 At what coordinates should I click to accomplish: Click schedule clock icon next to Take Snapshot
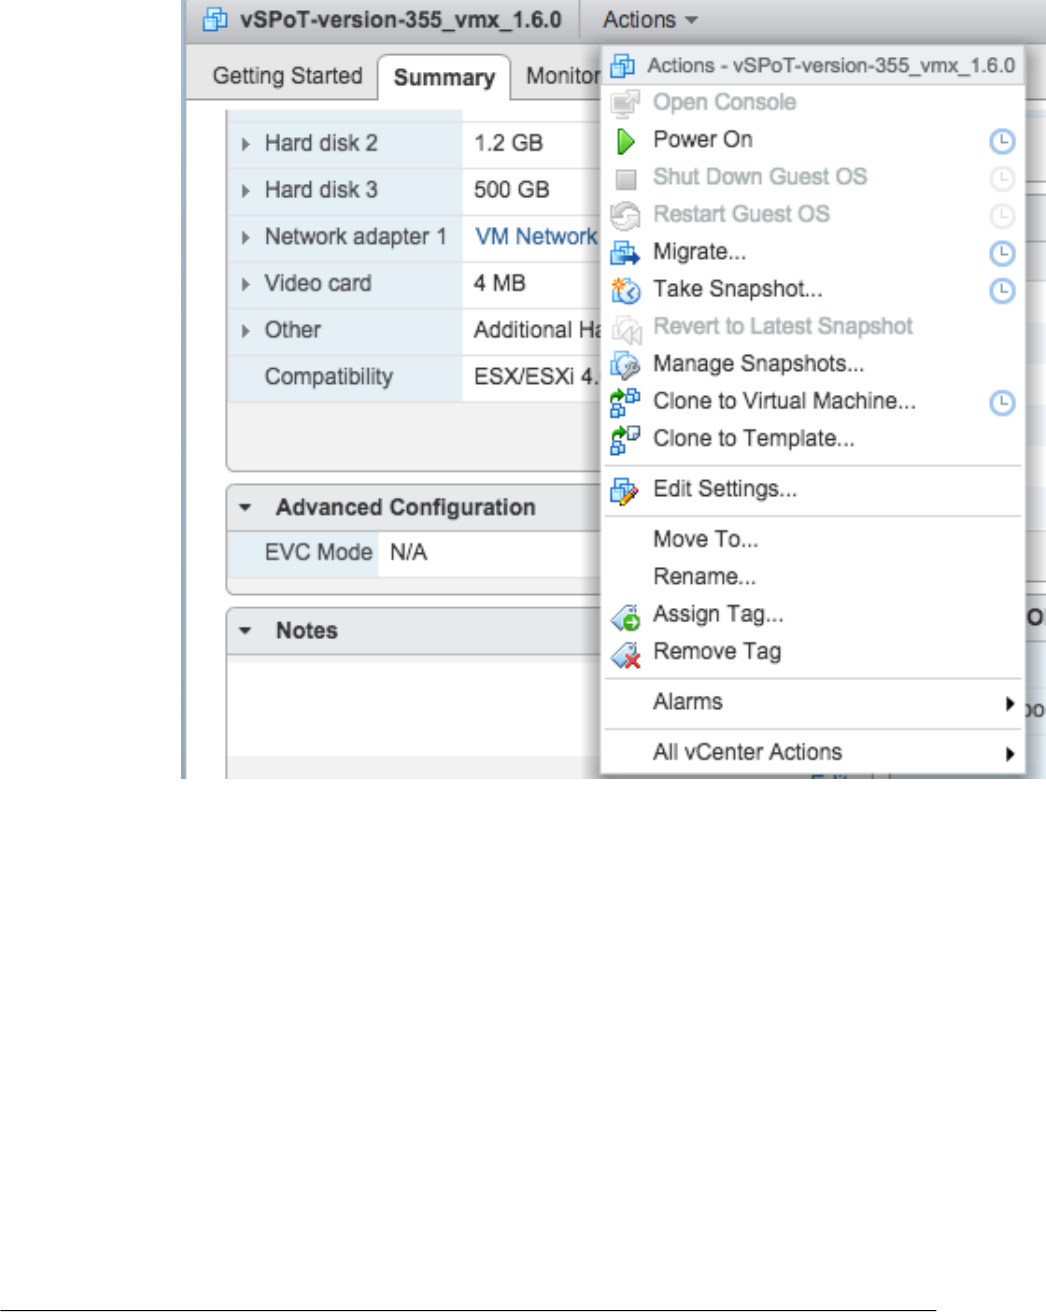point(1002,291)
